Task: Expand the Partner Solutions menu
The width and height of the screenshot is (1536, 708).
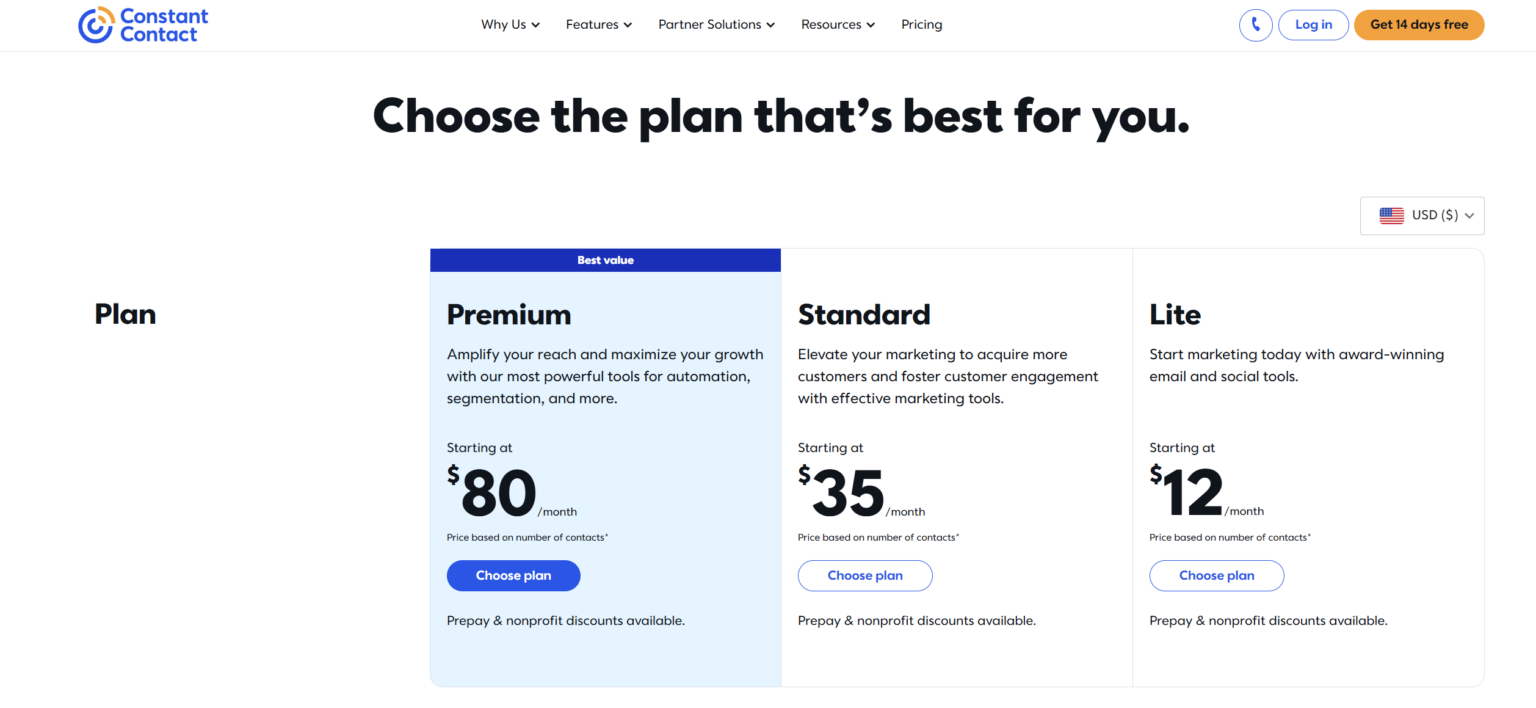Action: [x=710, y=24]
